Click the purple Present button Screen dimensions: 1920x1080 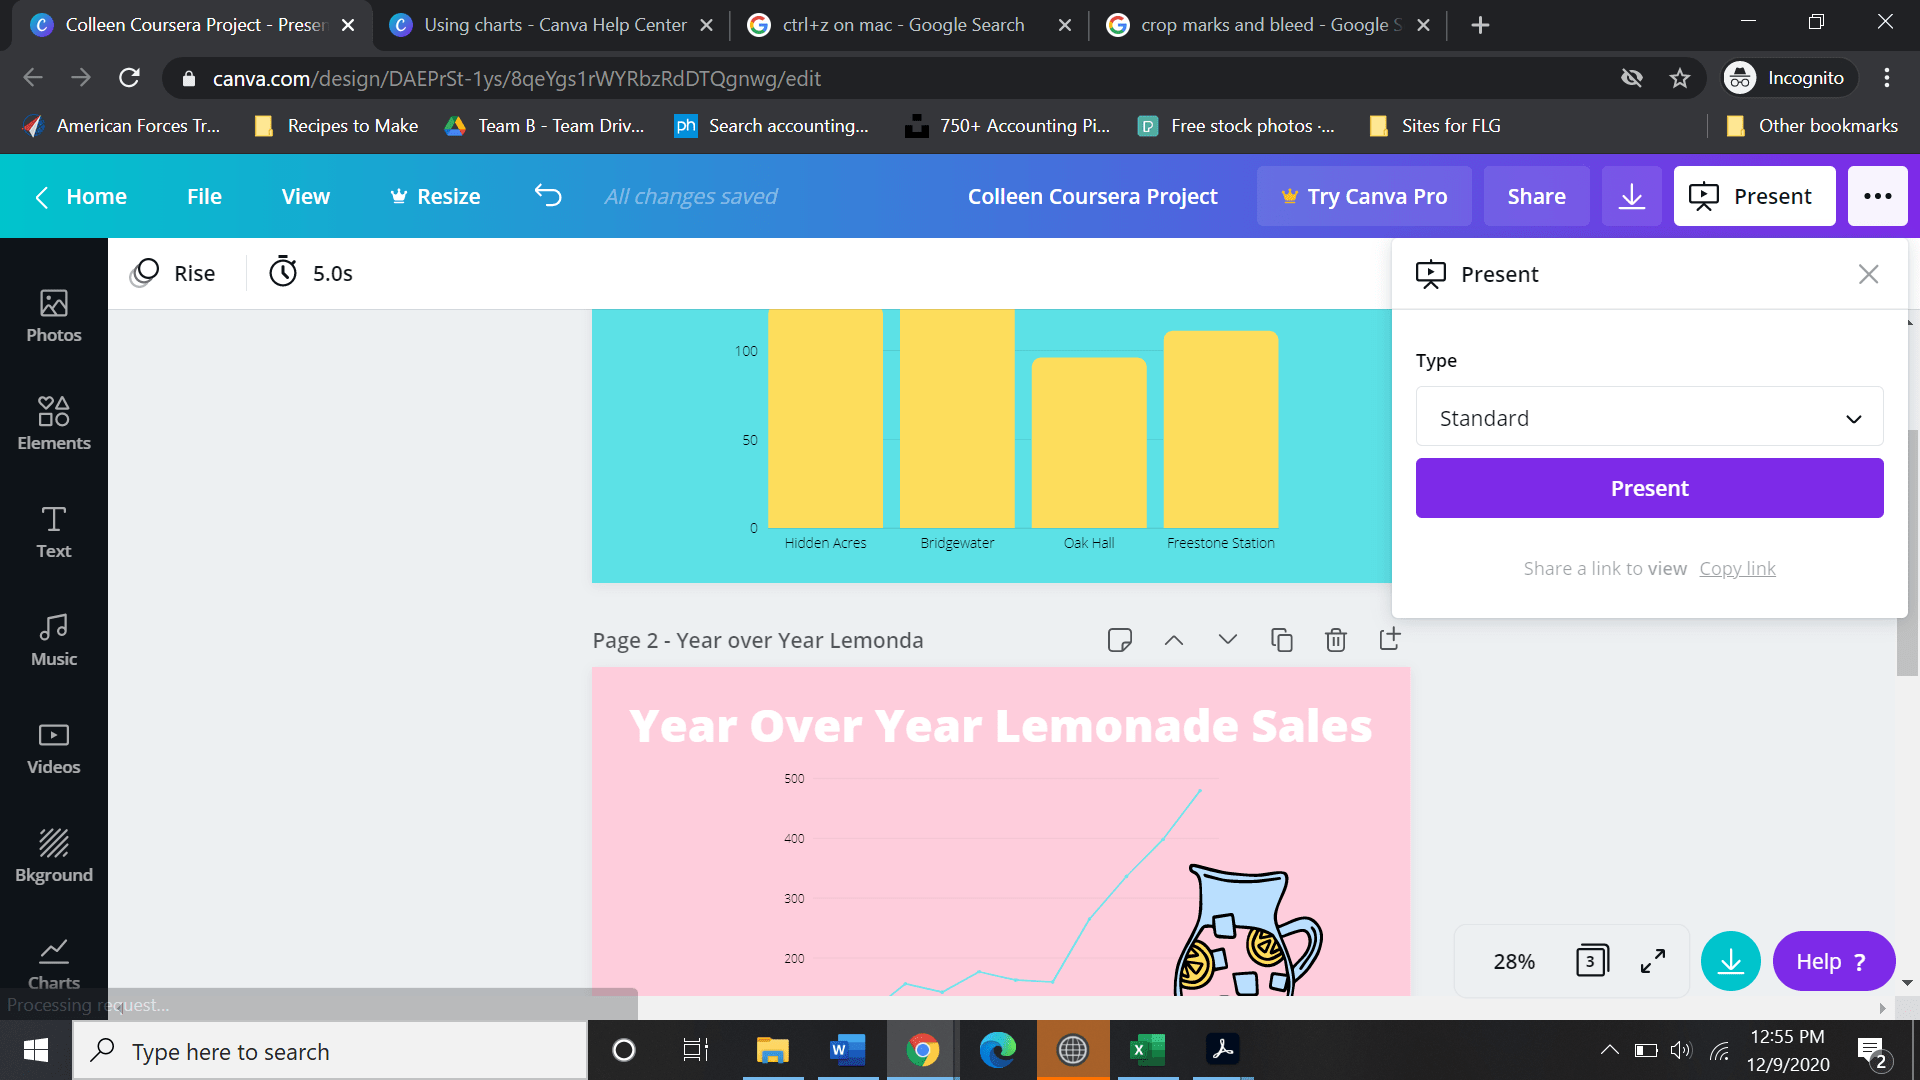pos(1648,488)
